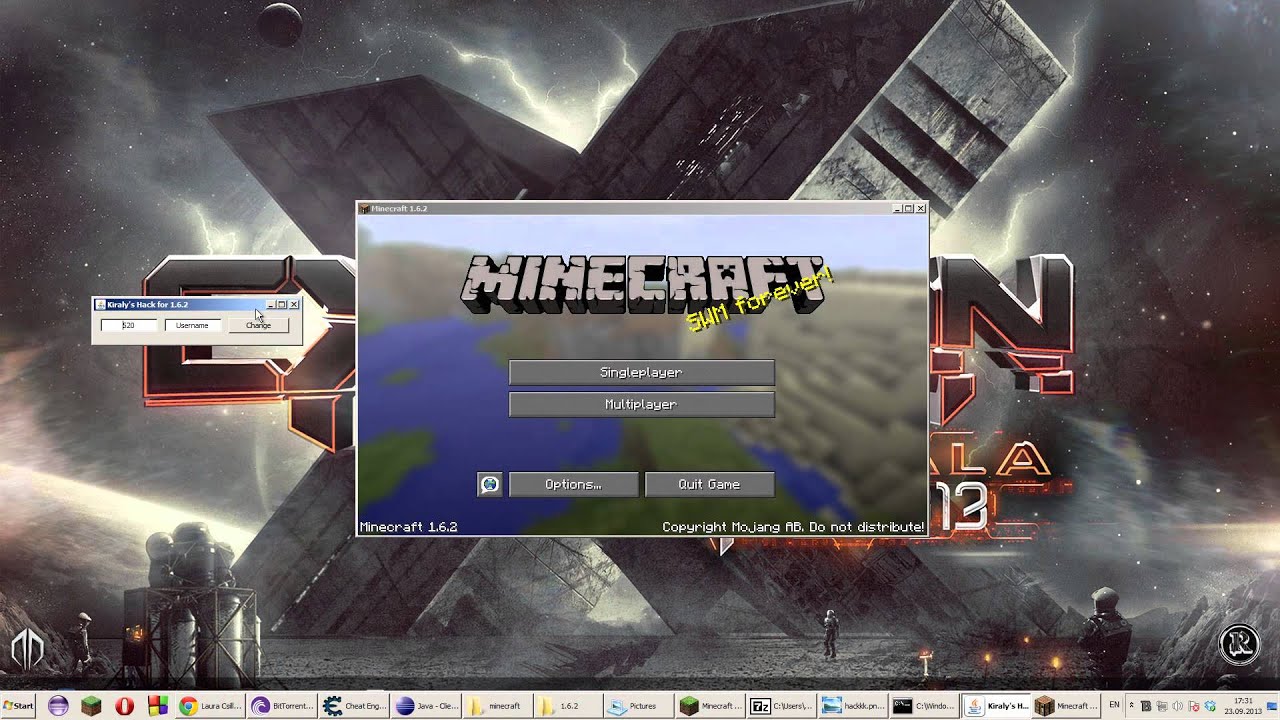This screenshot has height=720, width=1280.
Task: Focus the Username field in Kiraly's Hack
Action: [x=192, y=325]
